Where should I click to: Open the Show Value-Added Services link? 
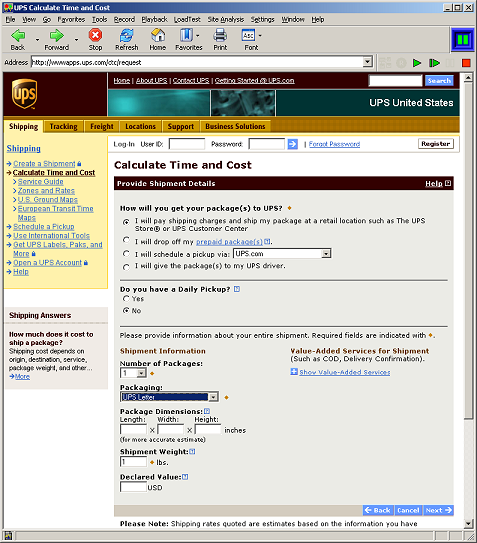pyautogui.click(x=345, y=372)
